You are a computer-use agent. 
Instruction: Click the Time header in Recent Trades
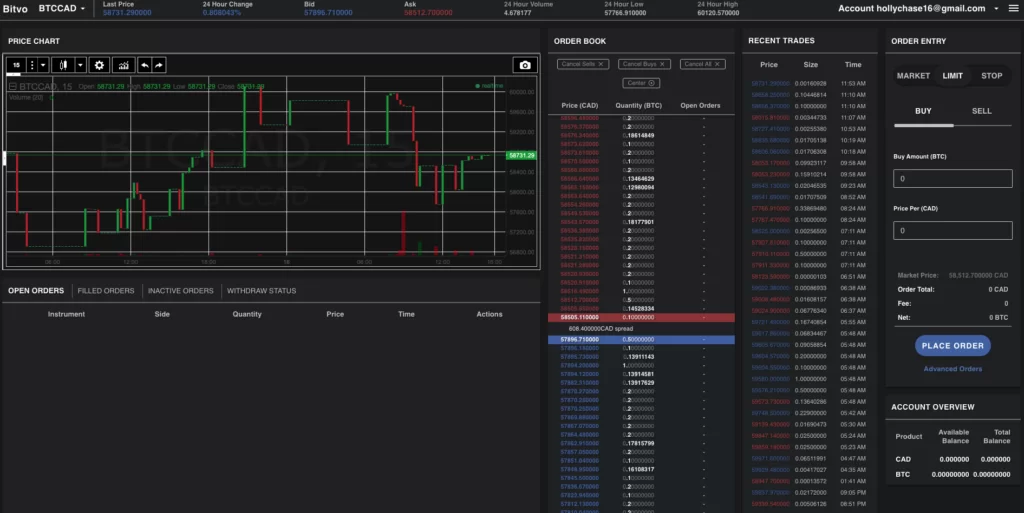tap(853, 65)
